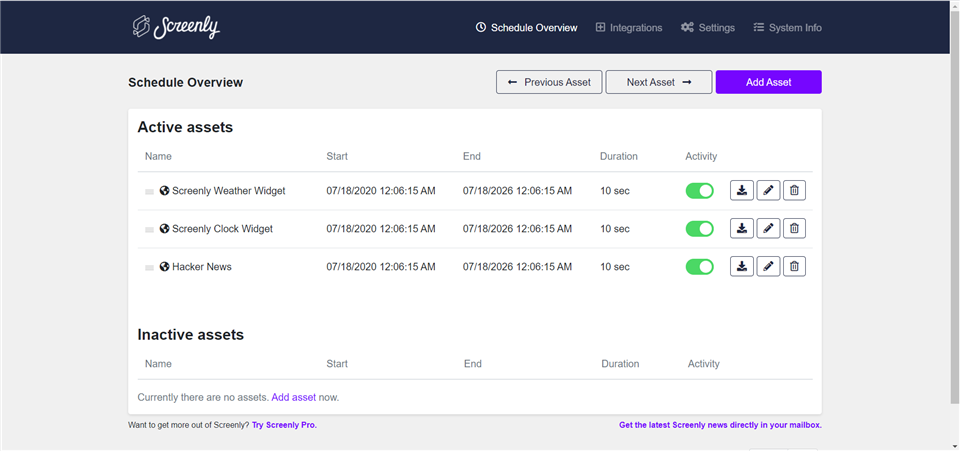Download the Hacker News asset
Screen dimensions: 960x451
pos(741,266)
